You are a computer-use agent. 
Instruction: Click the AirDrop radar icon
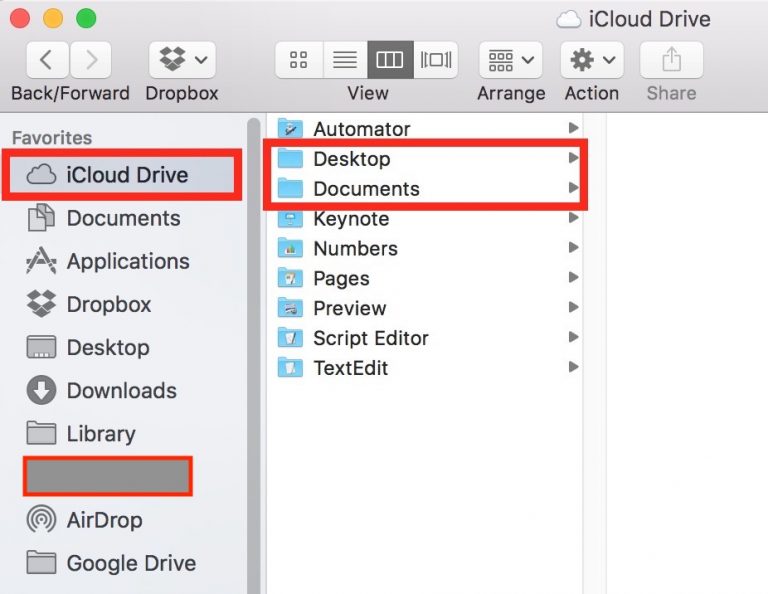tap(41, 519)
